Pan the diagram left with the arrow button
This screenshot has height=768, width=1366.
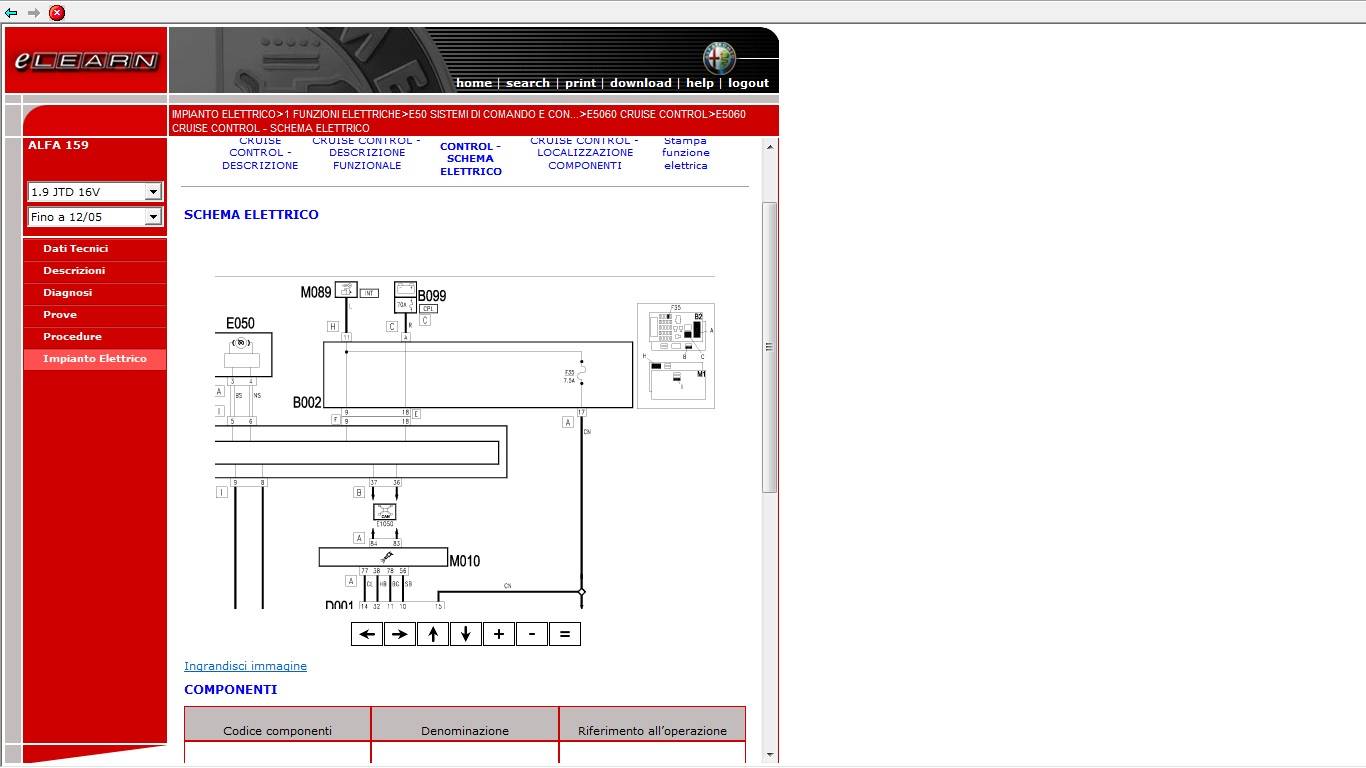click(x=367, y=634)
